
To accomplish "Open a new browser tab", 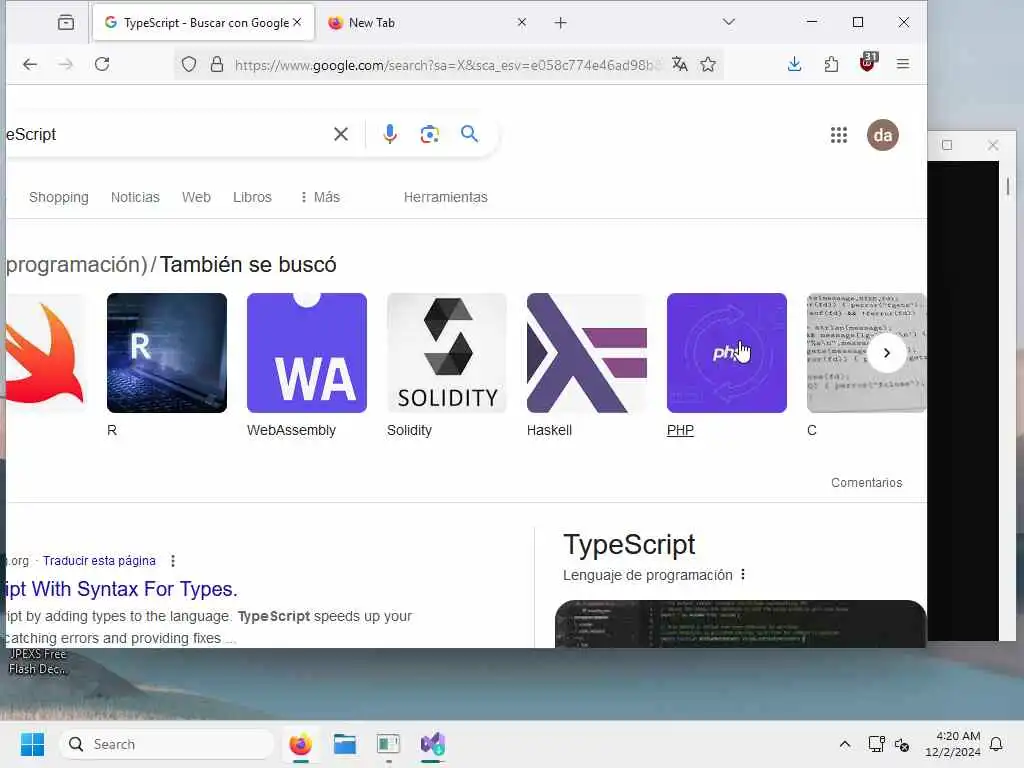I will (560, 23).
